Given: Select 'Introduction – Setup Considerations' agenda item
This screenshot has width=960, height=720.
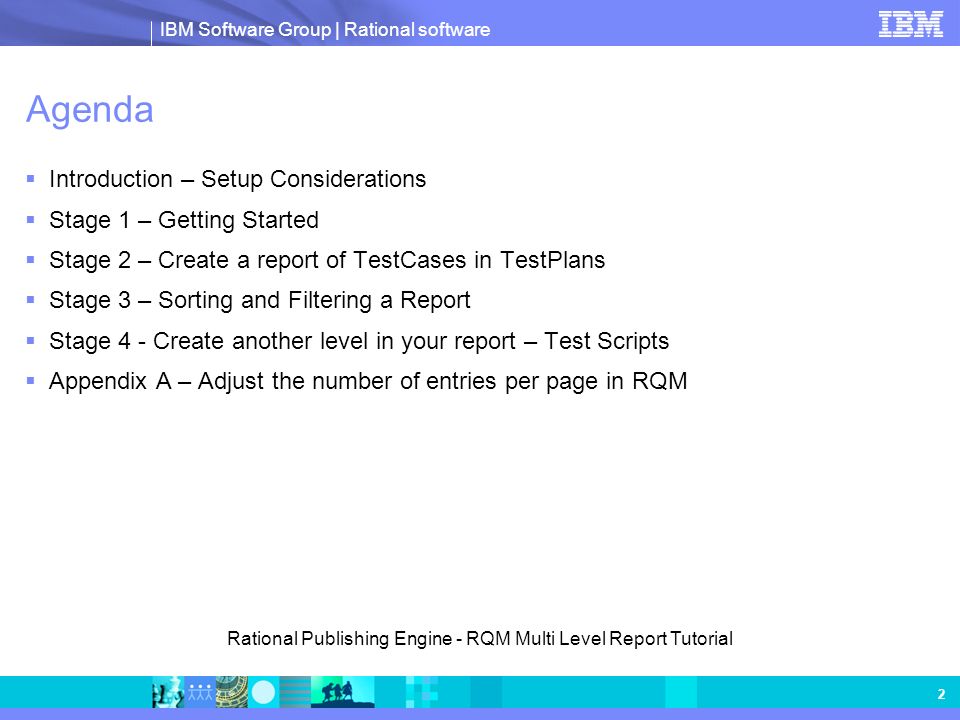Looking at the screenshot, I should (x=238, y=179).
